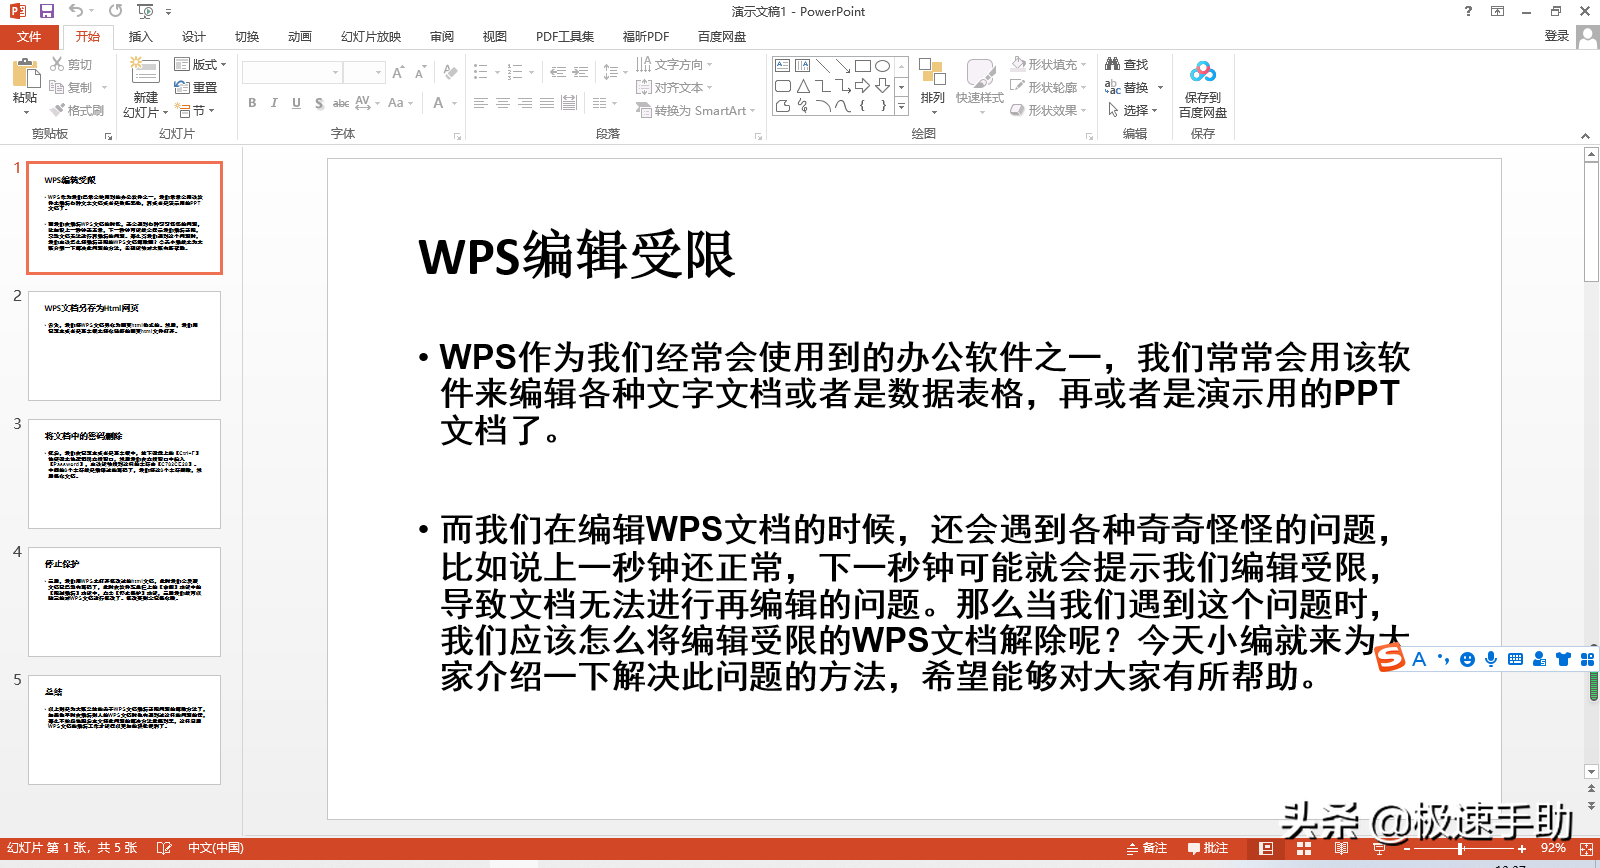
Task: Click the redo icon in the title bar
Action: 116,11
